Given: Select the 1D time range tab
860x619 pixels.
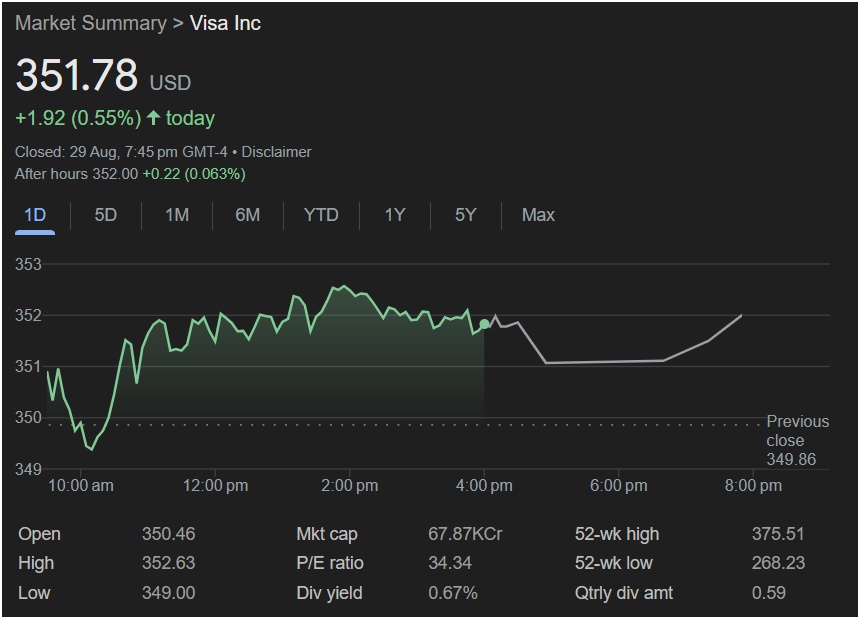Looking at the screenshot, I should point(35,215).
